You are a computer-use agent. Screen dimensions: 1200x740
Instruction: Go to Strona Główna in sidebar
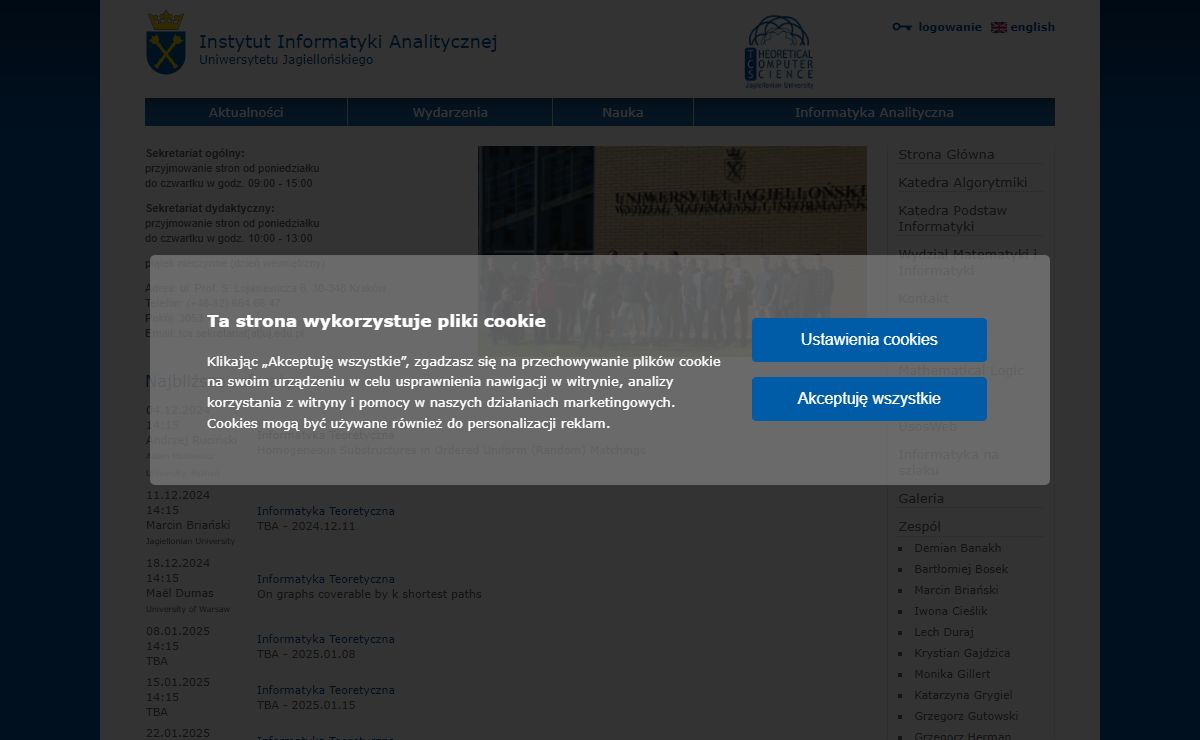coord(946,154)
